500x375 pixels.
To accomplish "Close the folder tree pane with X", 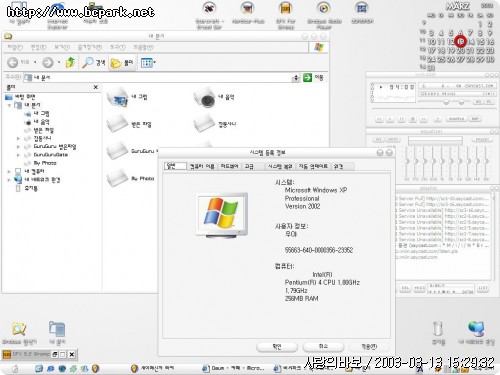I will coord(96,87).
